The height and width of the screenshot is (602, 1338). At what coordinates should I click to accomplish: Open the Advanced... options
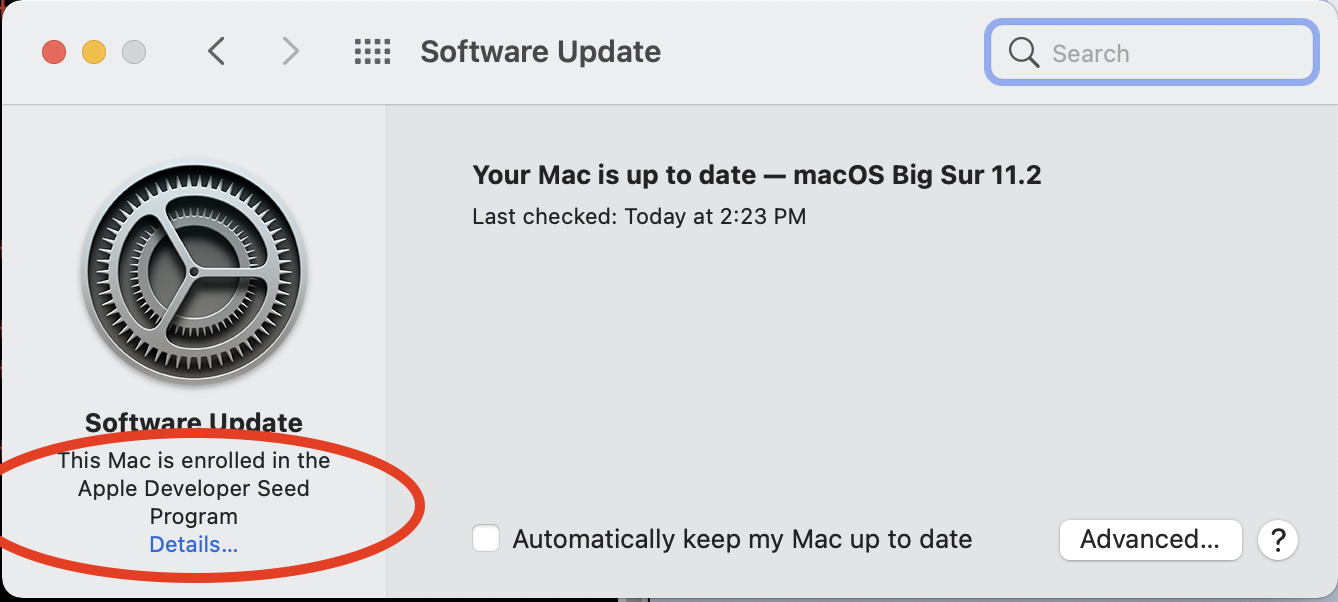pyautogui.click(x=1149, y=540)
